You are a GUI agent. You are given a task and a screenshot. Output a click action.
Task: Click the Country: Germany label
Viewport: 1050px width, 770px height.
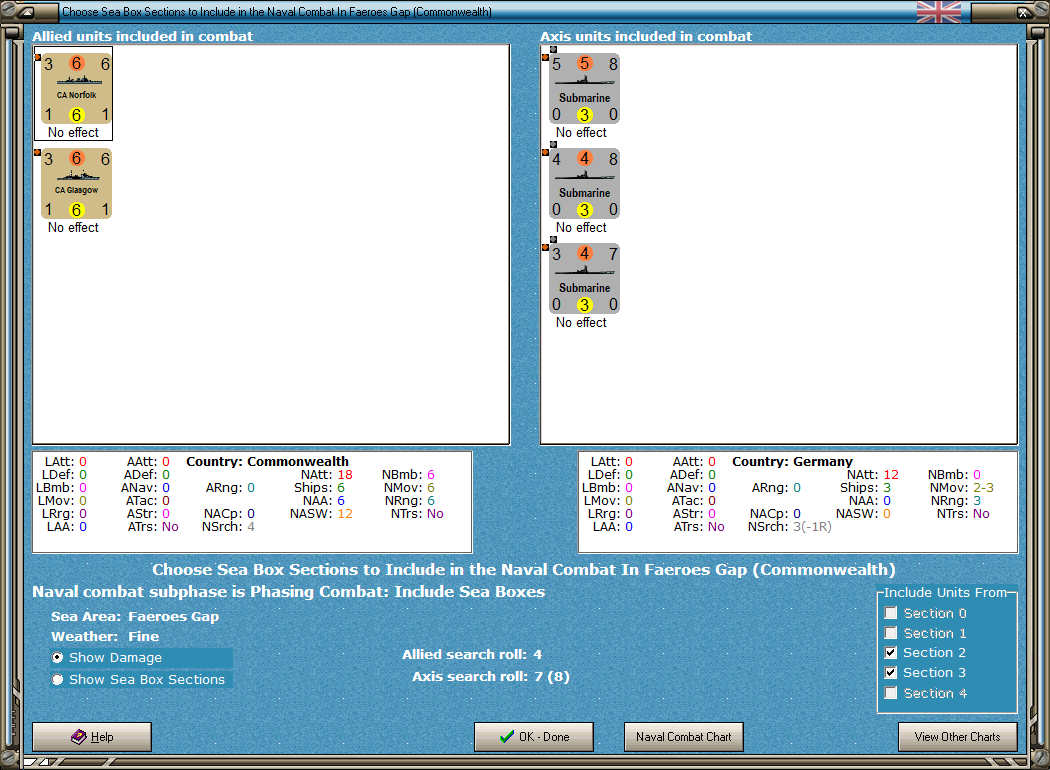[x=792, y=461]
